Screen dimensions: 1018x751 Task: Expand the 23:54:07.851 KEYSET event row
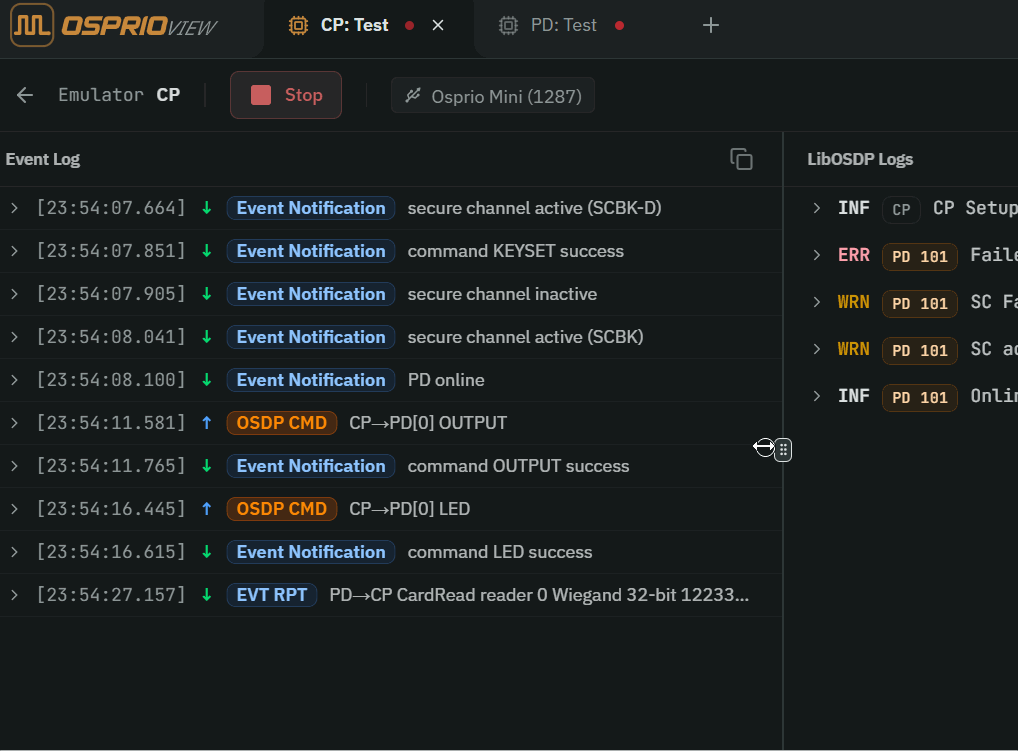pos(14,251)
